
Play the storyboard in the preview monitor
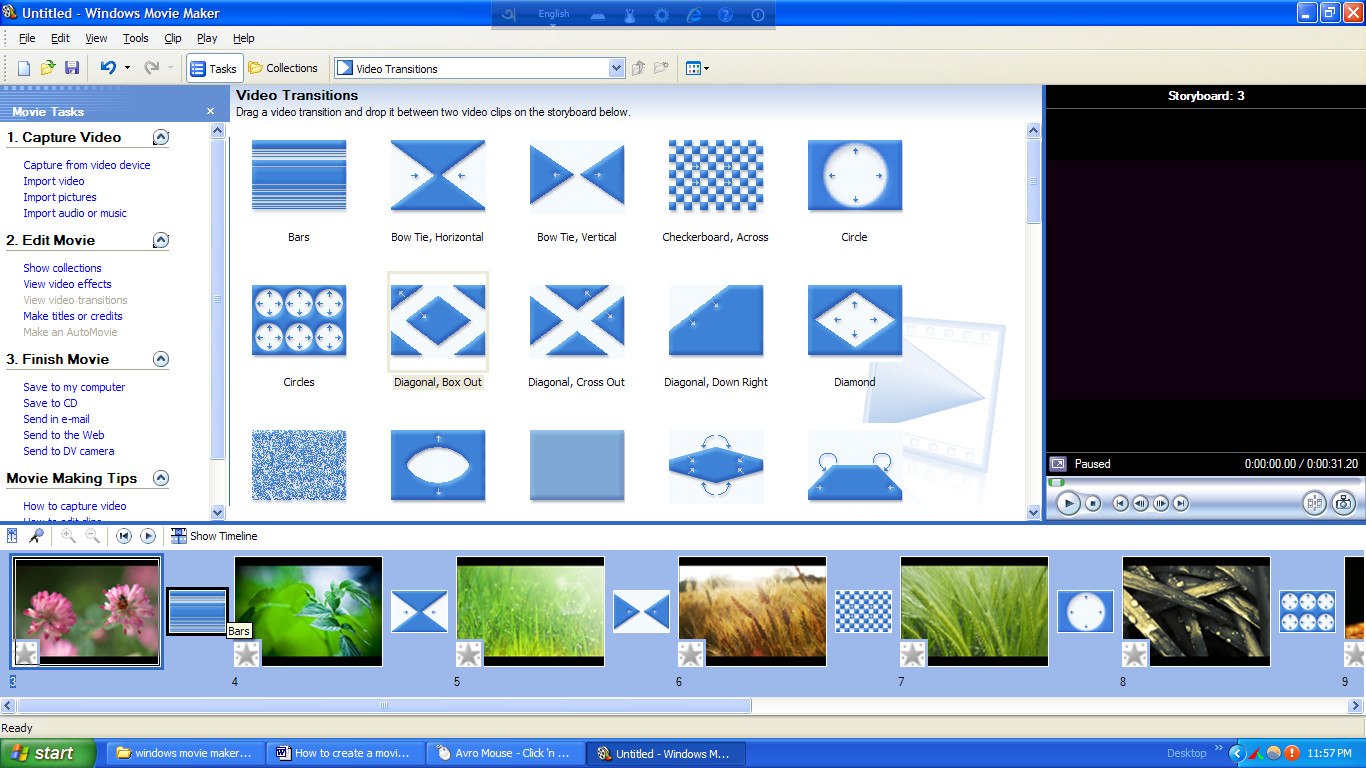[x=1069, y=503]
